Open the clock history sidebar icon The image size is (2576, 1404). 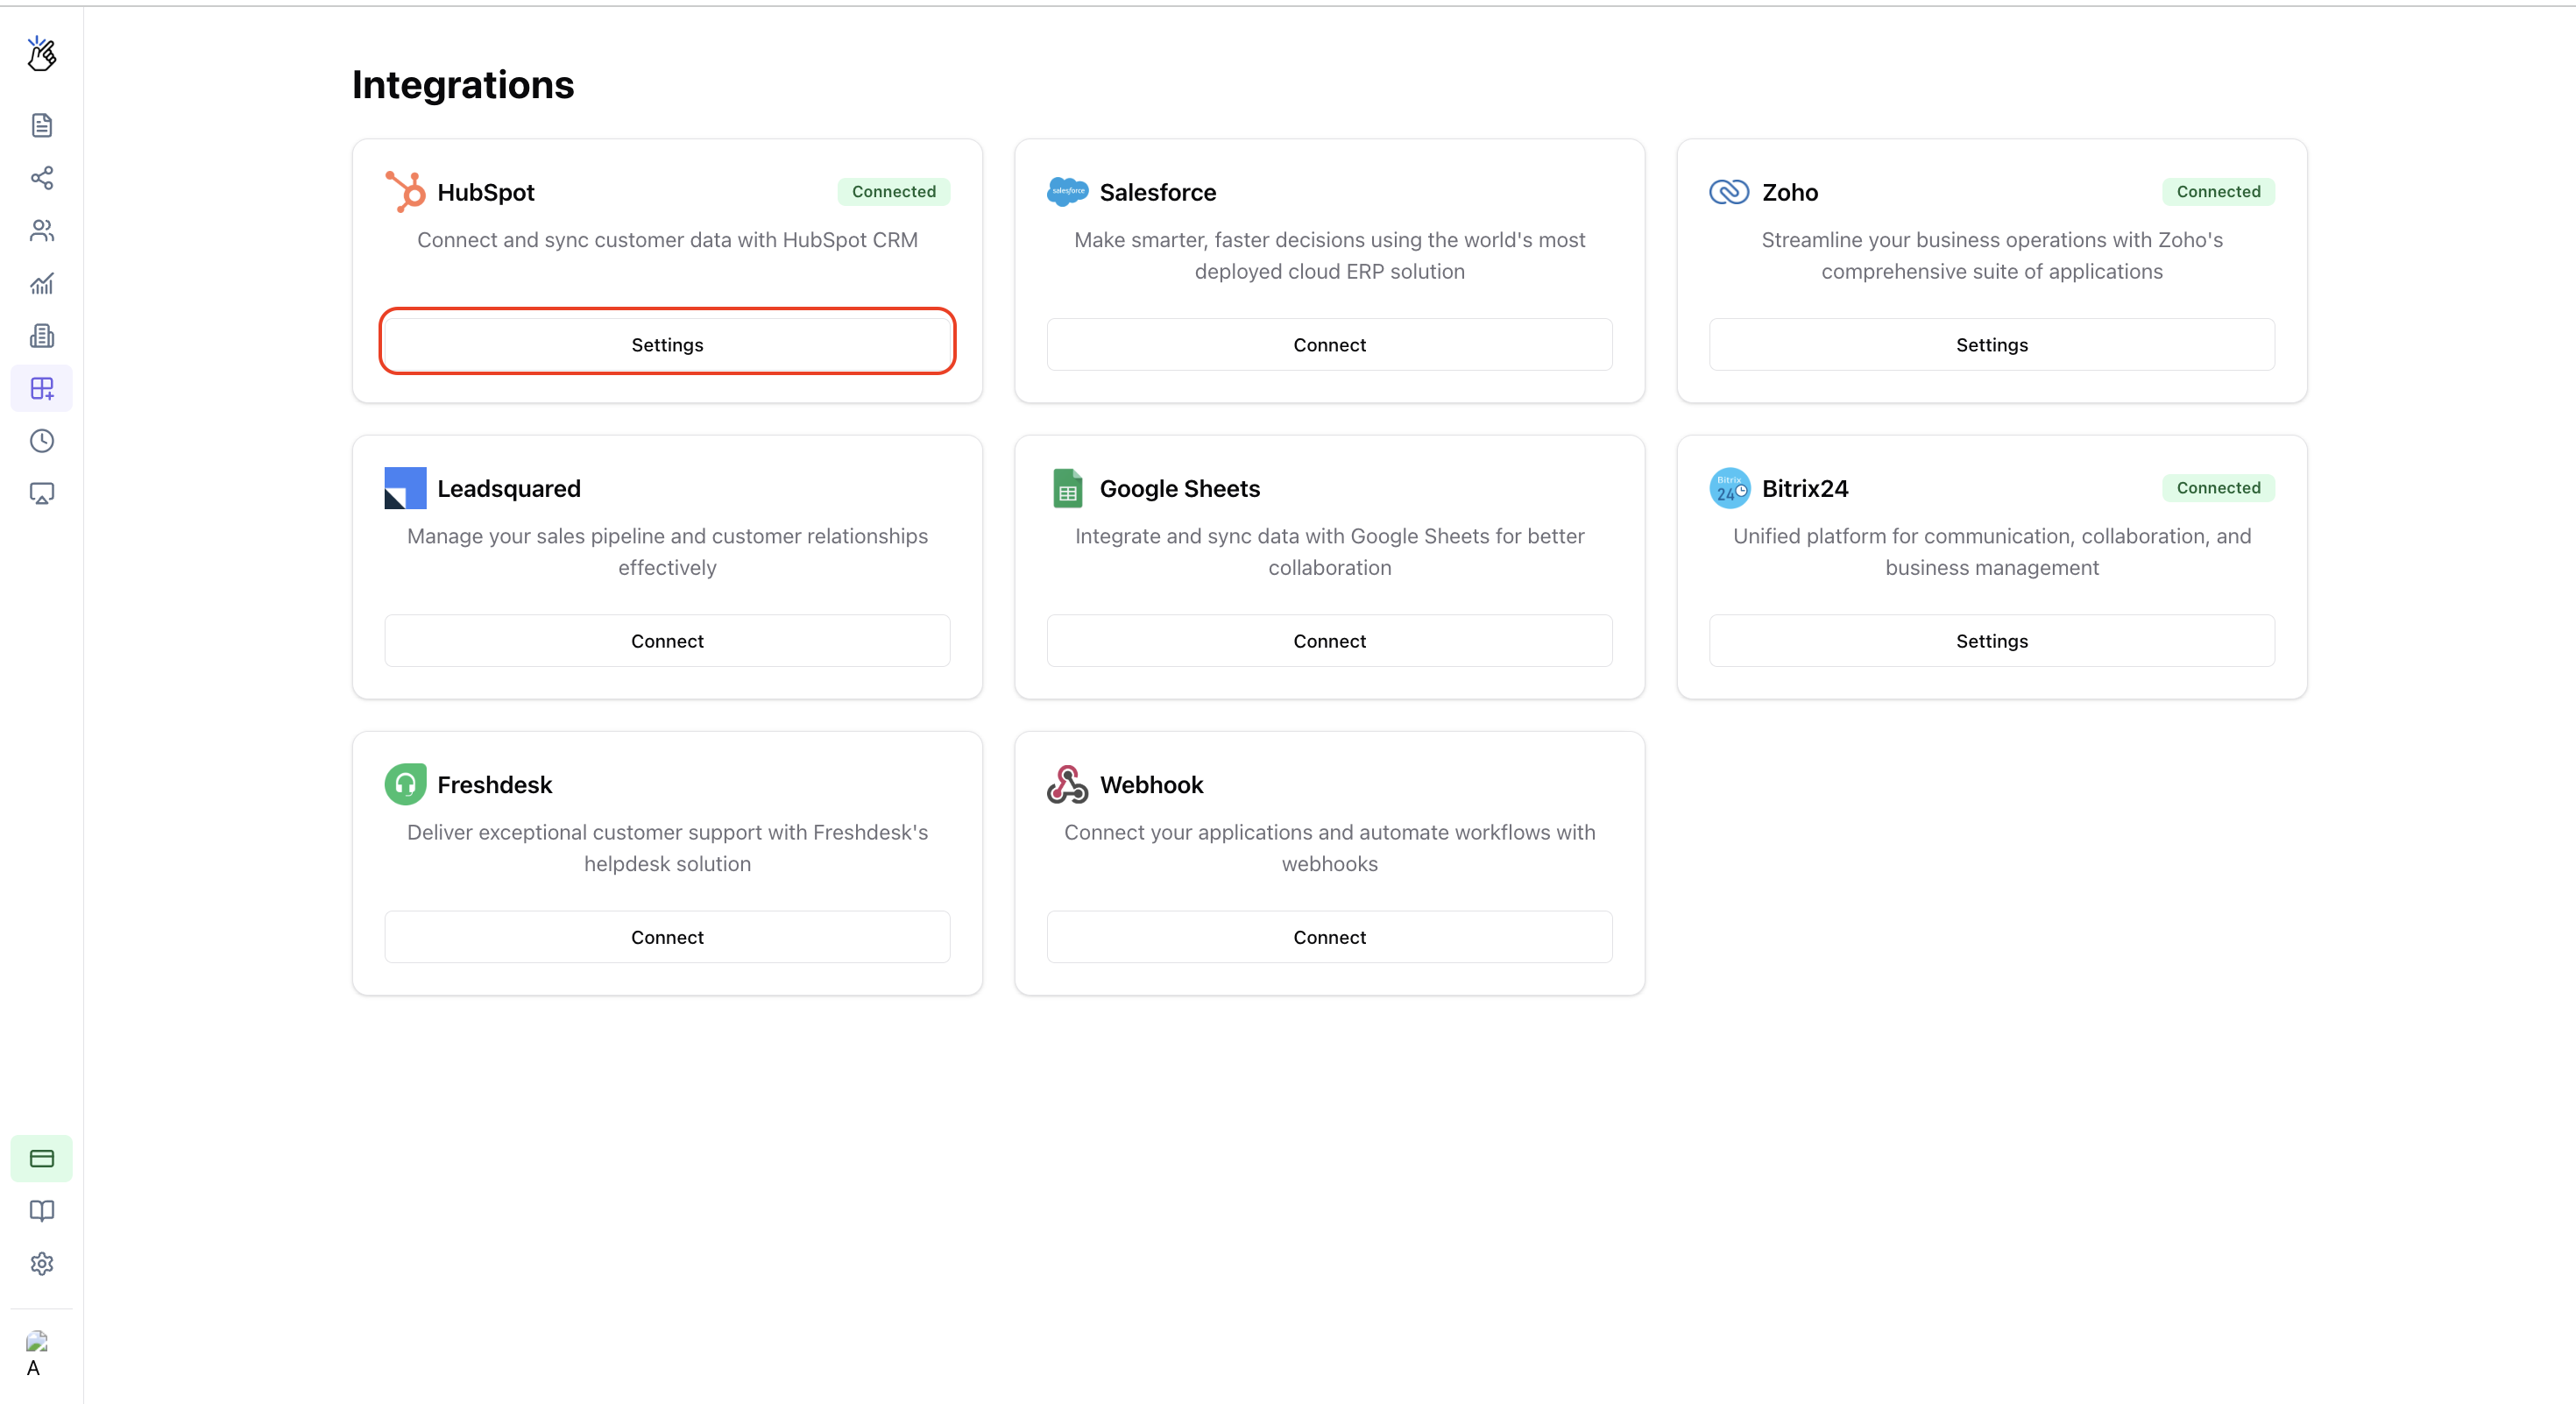click(41, 441)
